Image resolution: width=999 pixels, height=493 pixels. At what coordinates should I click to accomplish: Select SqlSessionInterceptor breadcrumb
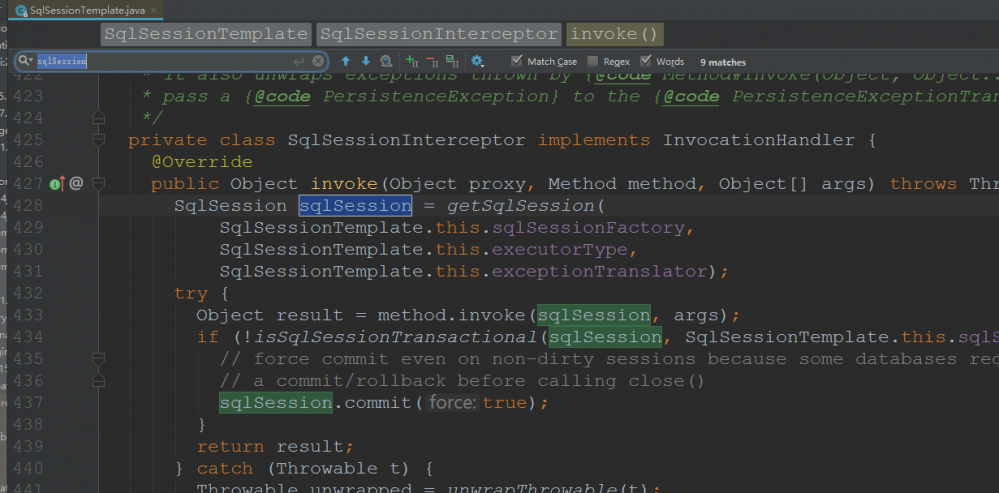(439, 34)
